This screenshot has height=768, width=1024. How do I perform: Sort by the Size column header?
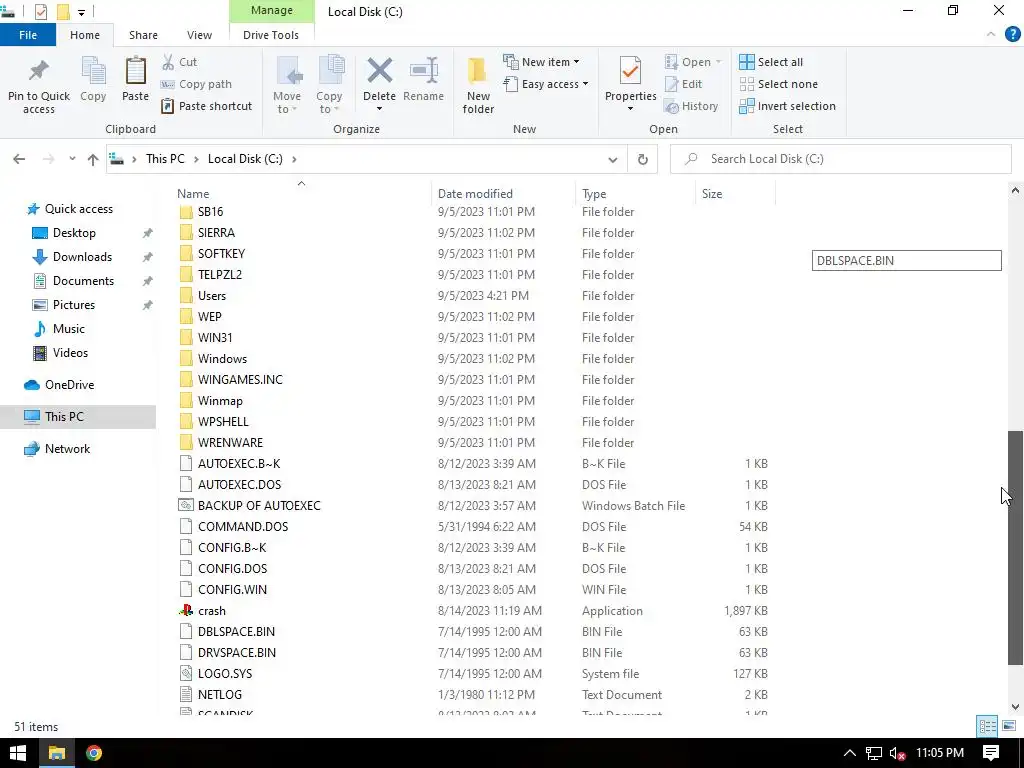[x=712, y=194]
